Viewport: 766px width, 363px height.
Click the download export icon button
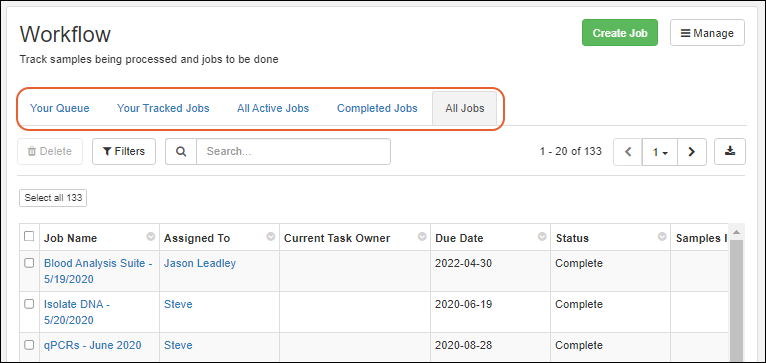tap(730, 151)
